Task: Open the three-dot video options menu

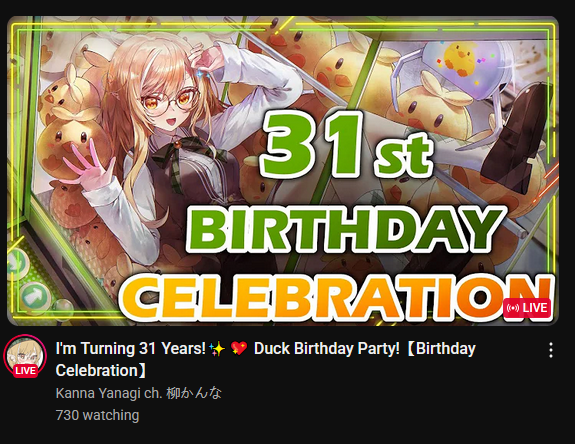Action: [x=550, y=351]
